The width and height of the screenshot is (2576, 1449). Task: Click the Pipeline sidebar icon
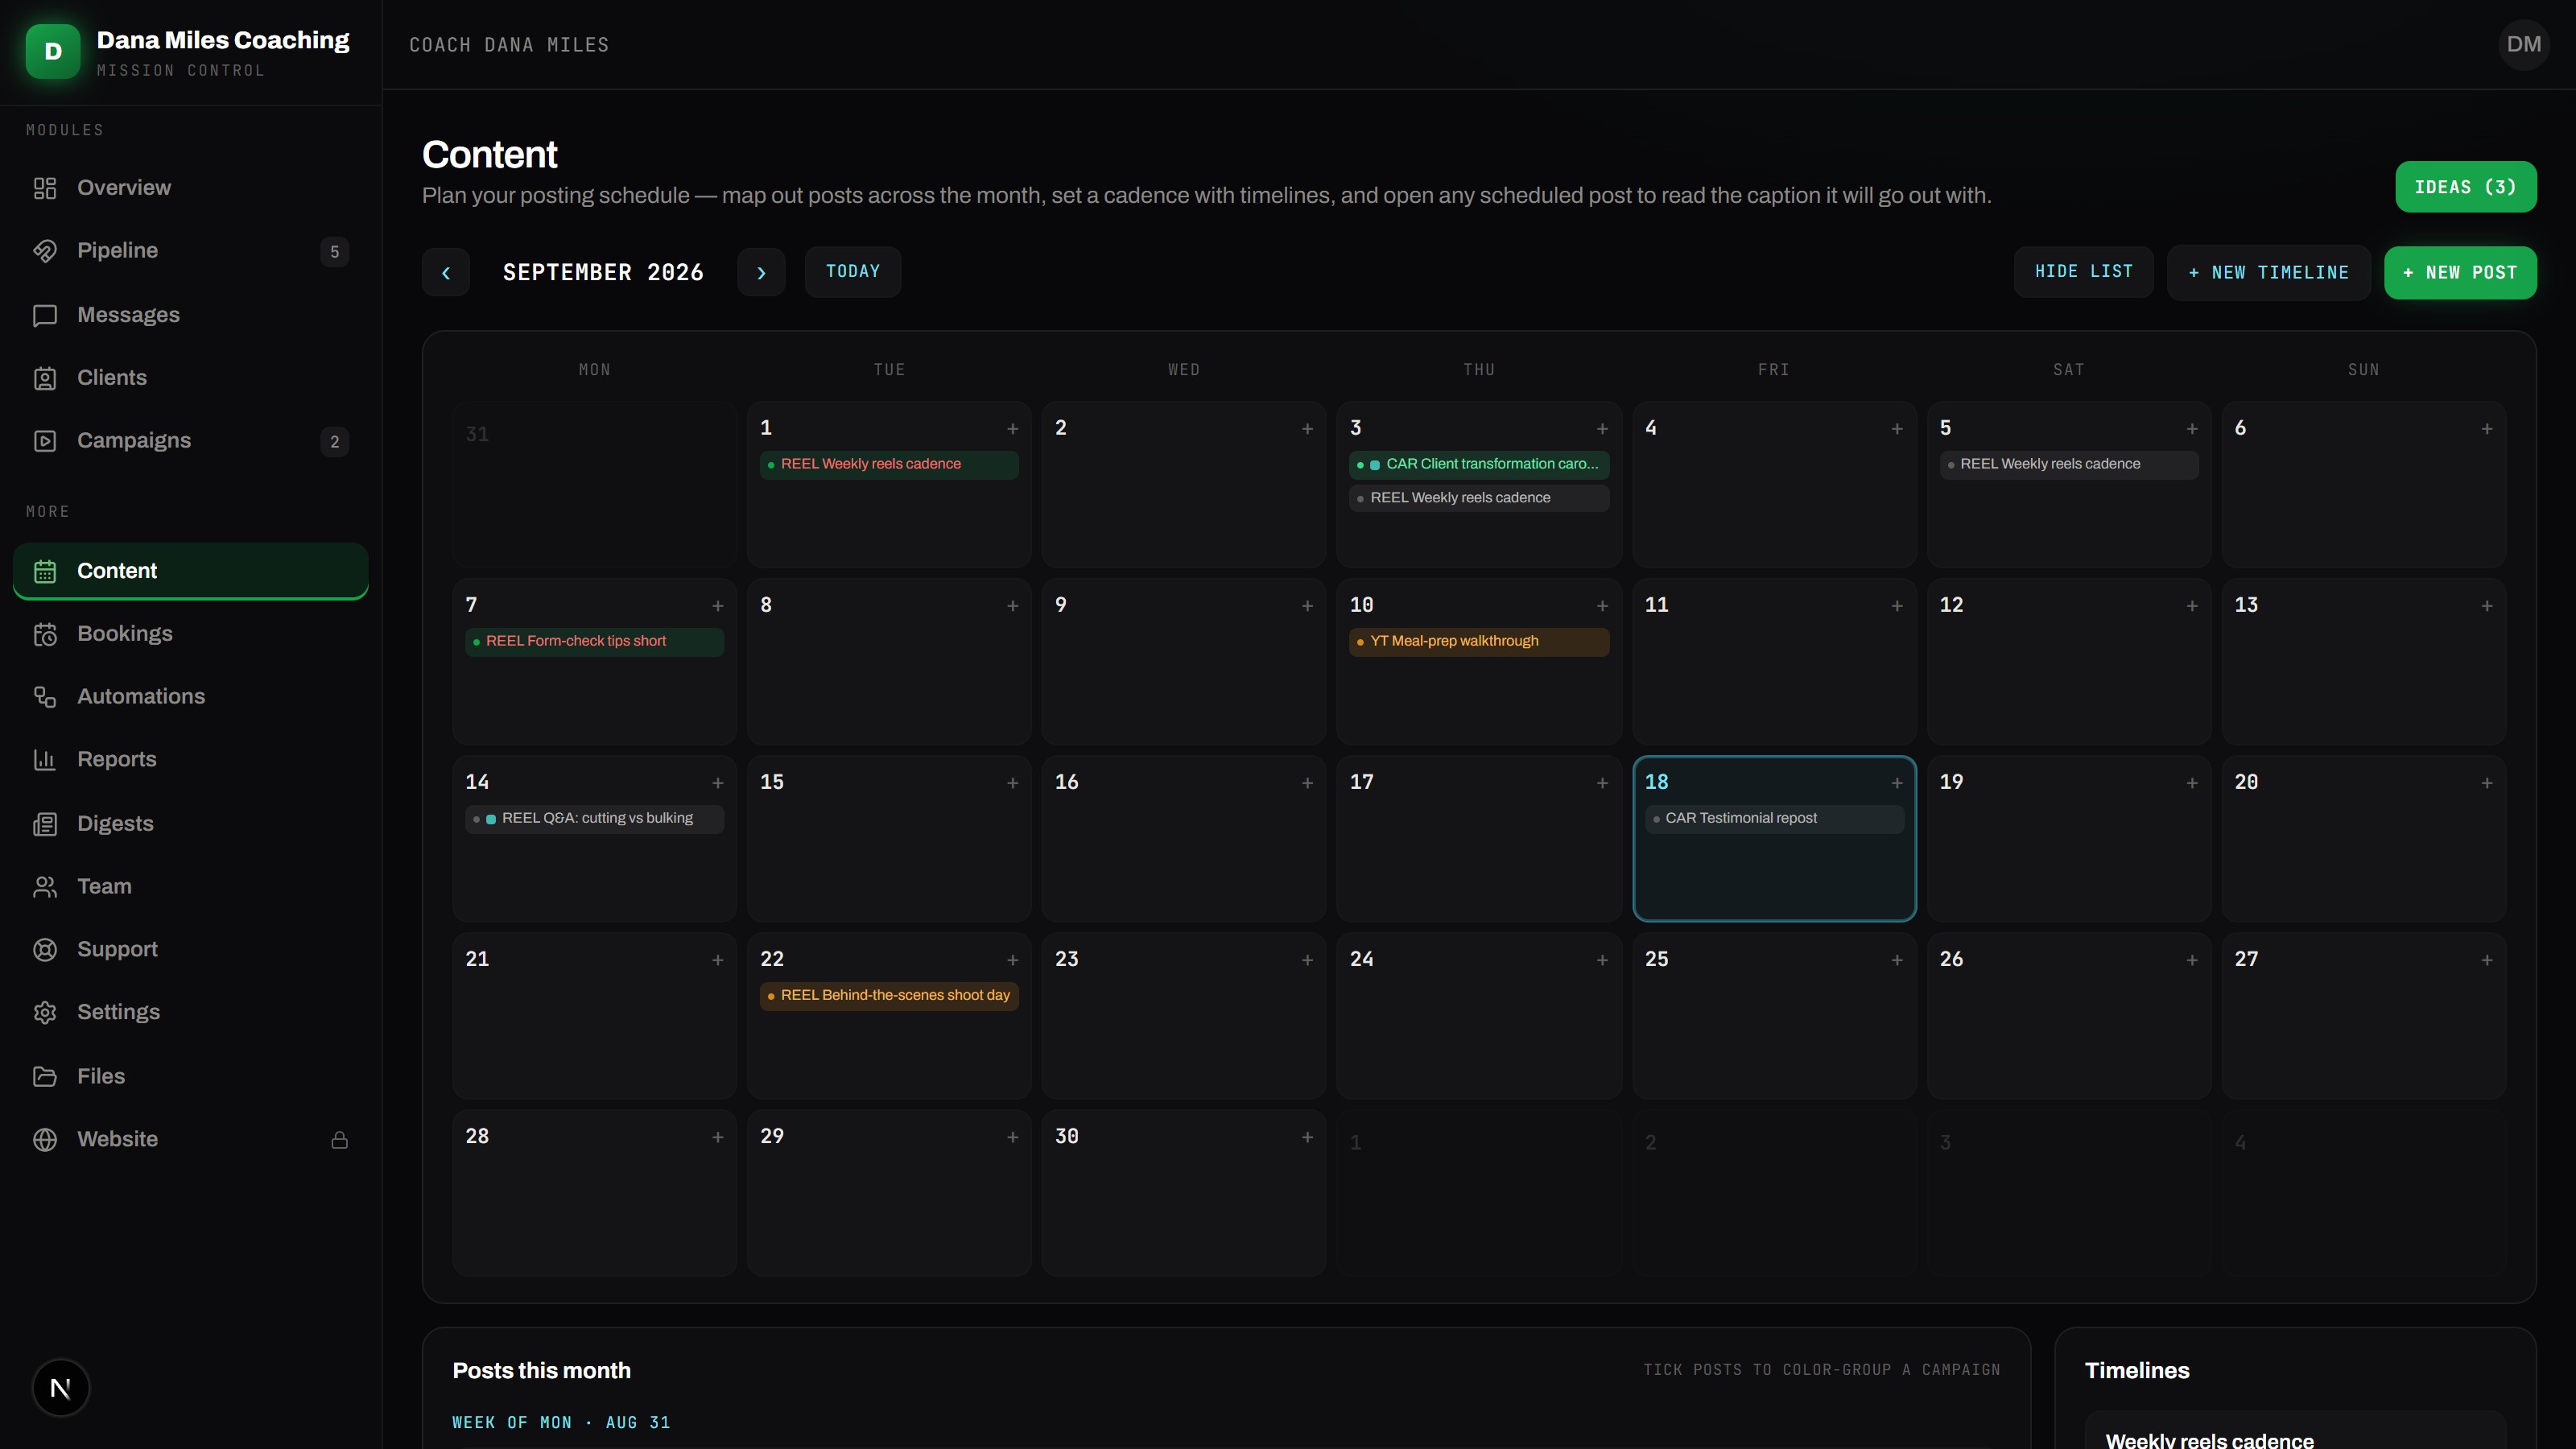pos(45,251)
